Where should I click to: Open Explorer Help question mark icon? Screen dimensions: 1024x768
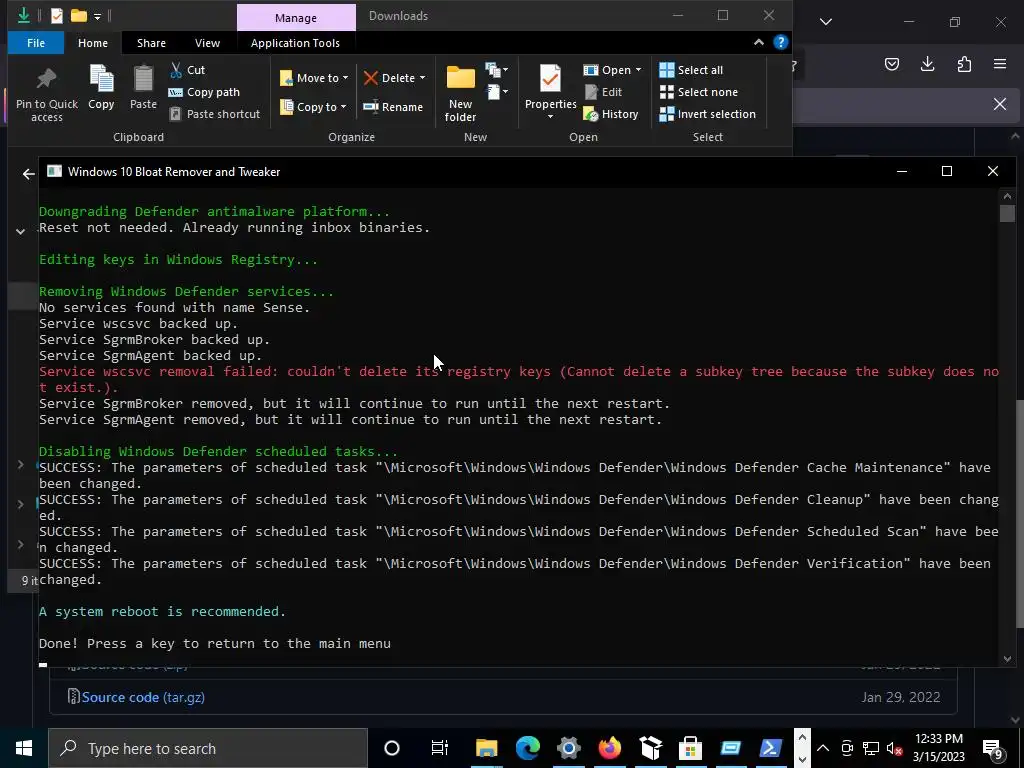click(780, 42)
